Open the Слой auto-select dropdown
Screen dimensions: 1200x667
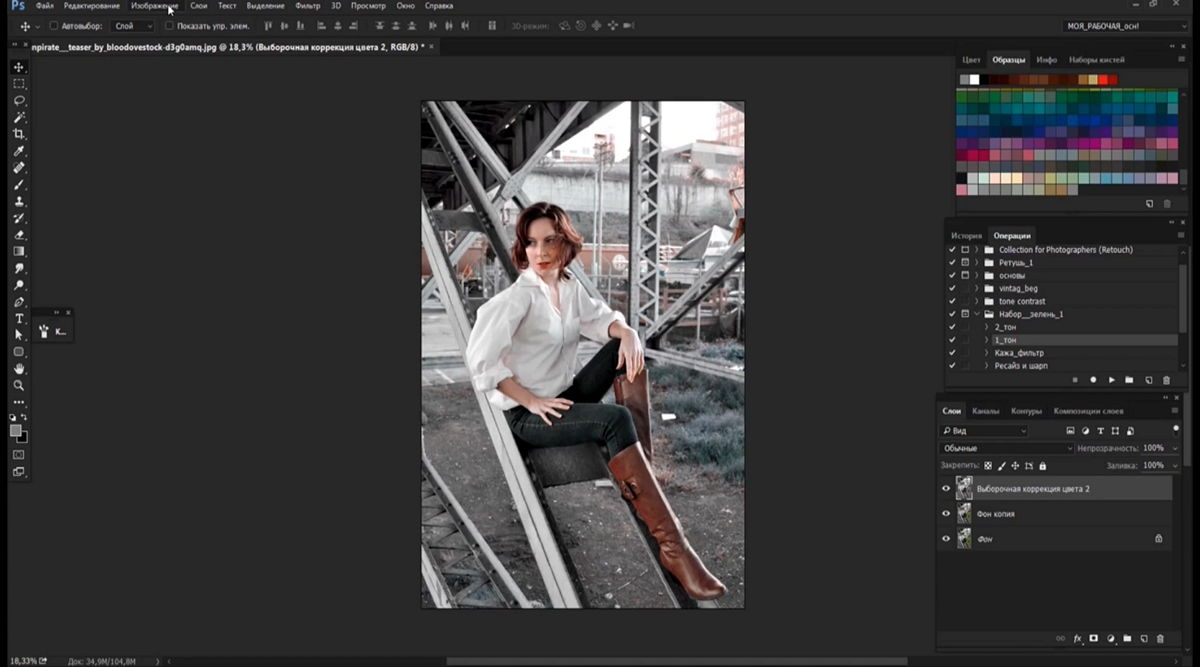pyautogui.click(x=134, y=26)
